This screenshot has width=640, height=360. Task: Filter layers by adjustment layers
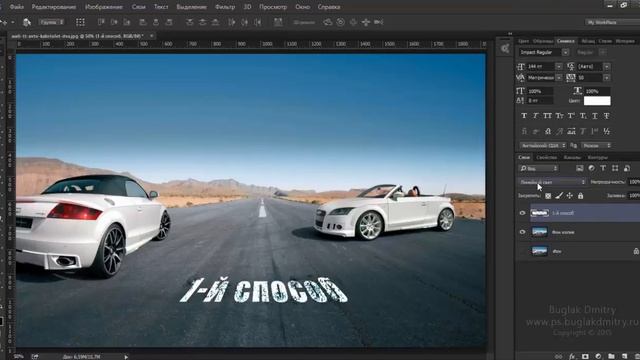click(x=591, y=168)
